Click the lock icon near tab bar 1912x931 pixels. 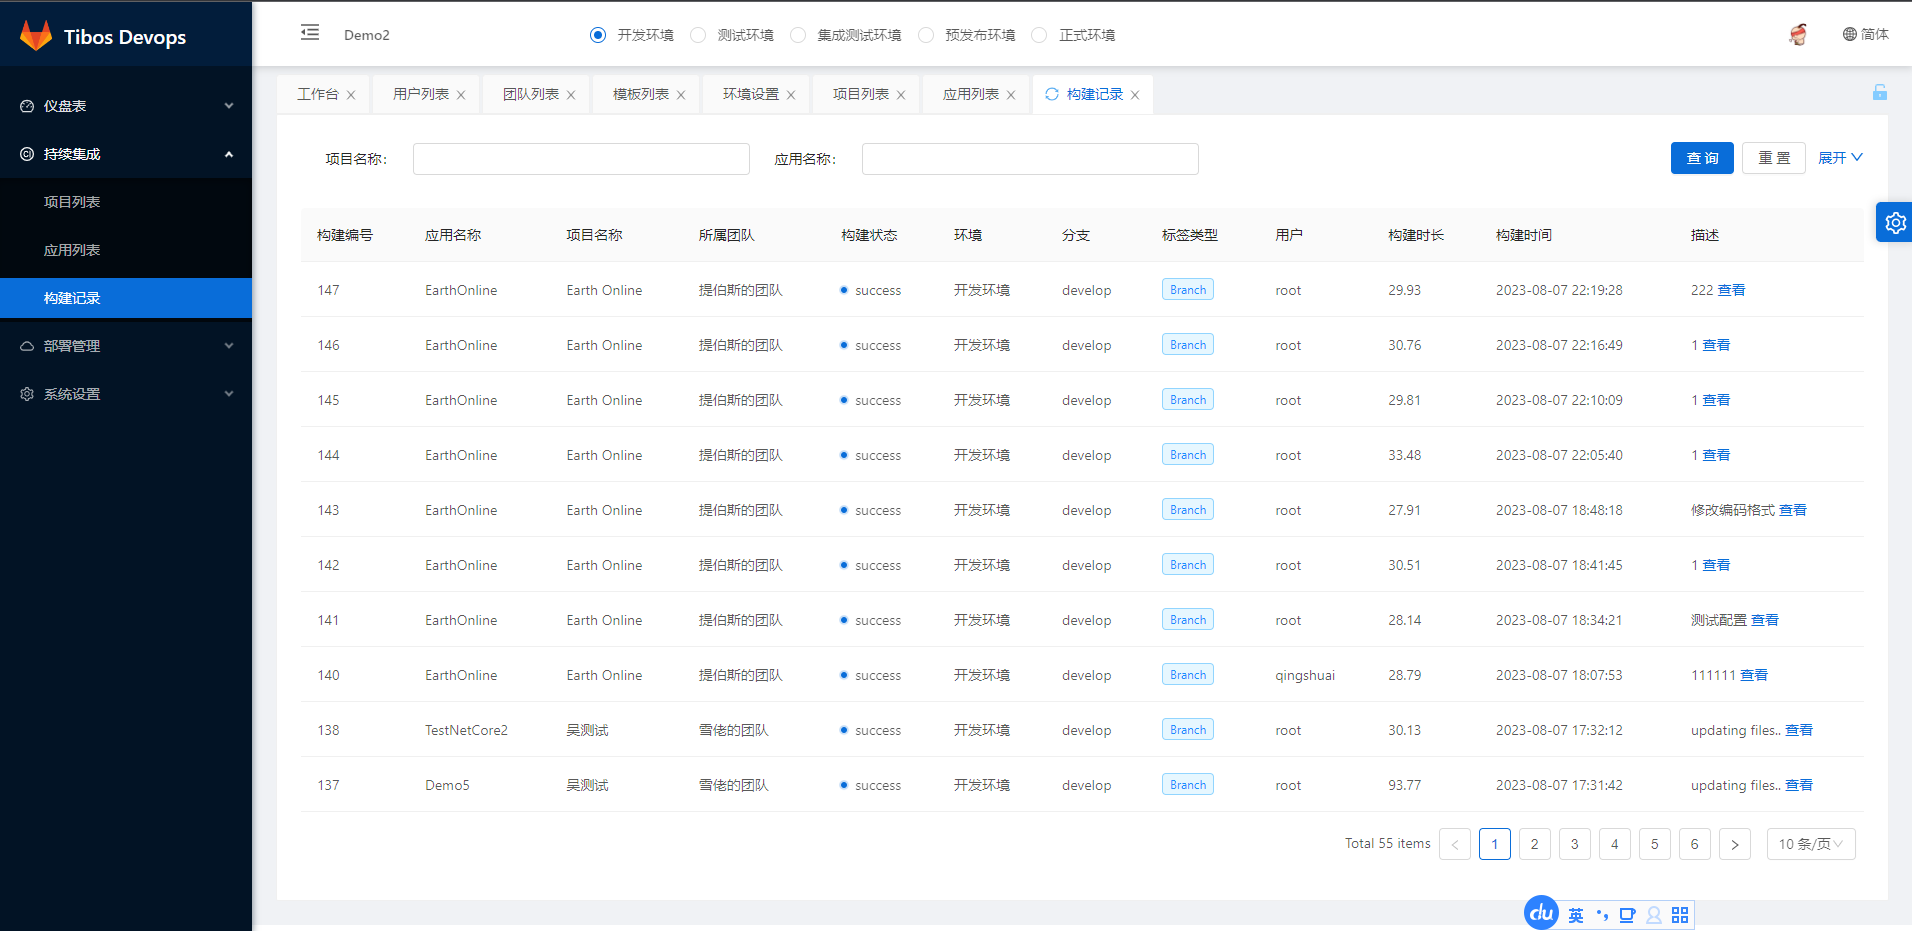click(1880, 92)
